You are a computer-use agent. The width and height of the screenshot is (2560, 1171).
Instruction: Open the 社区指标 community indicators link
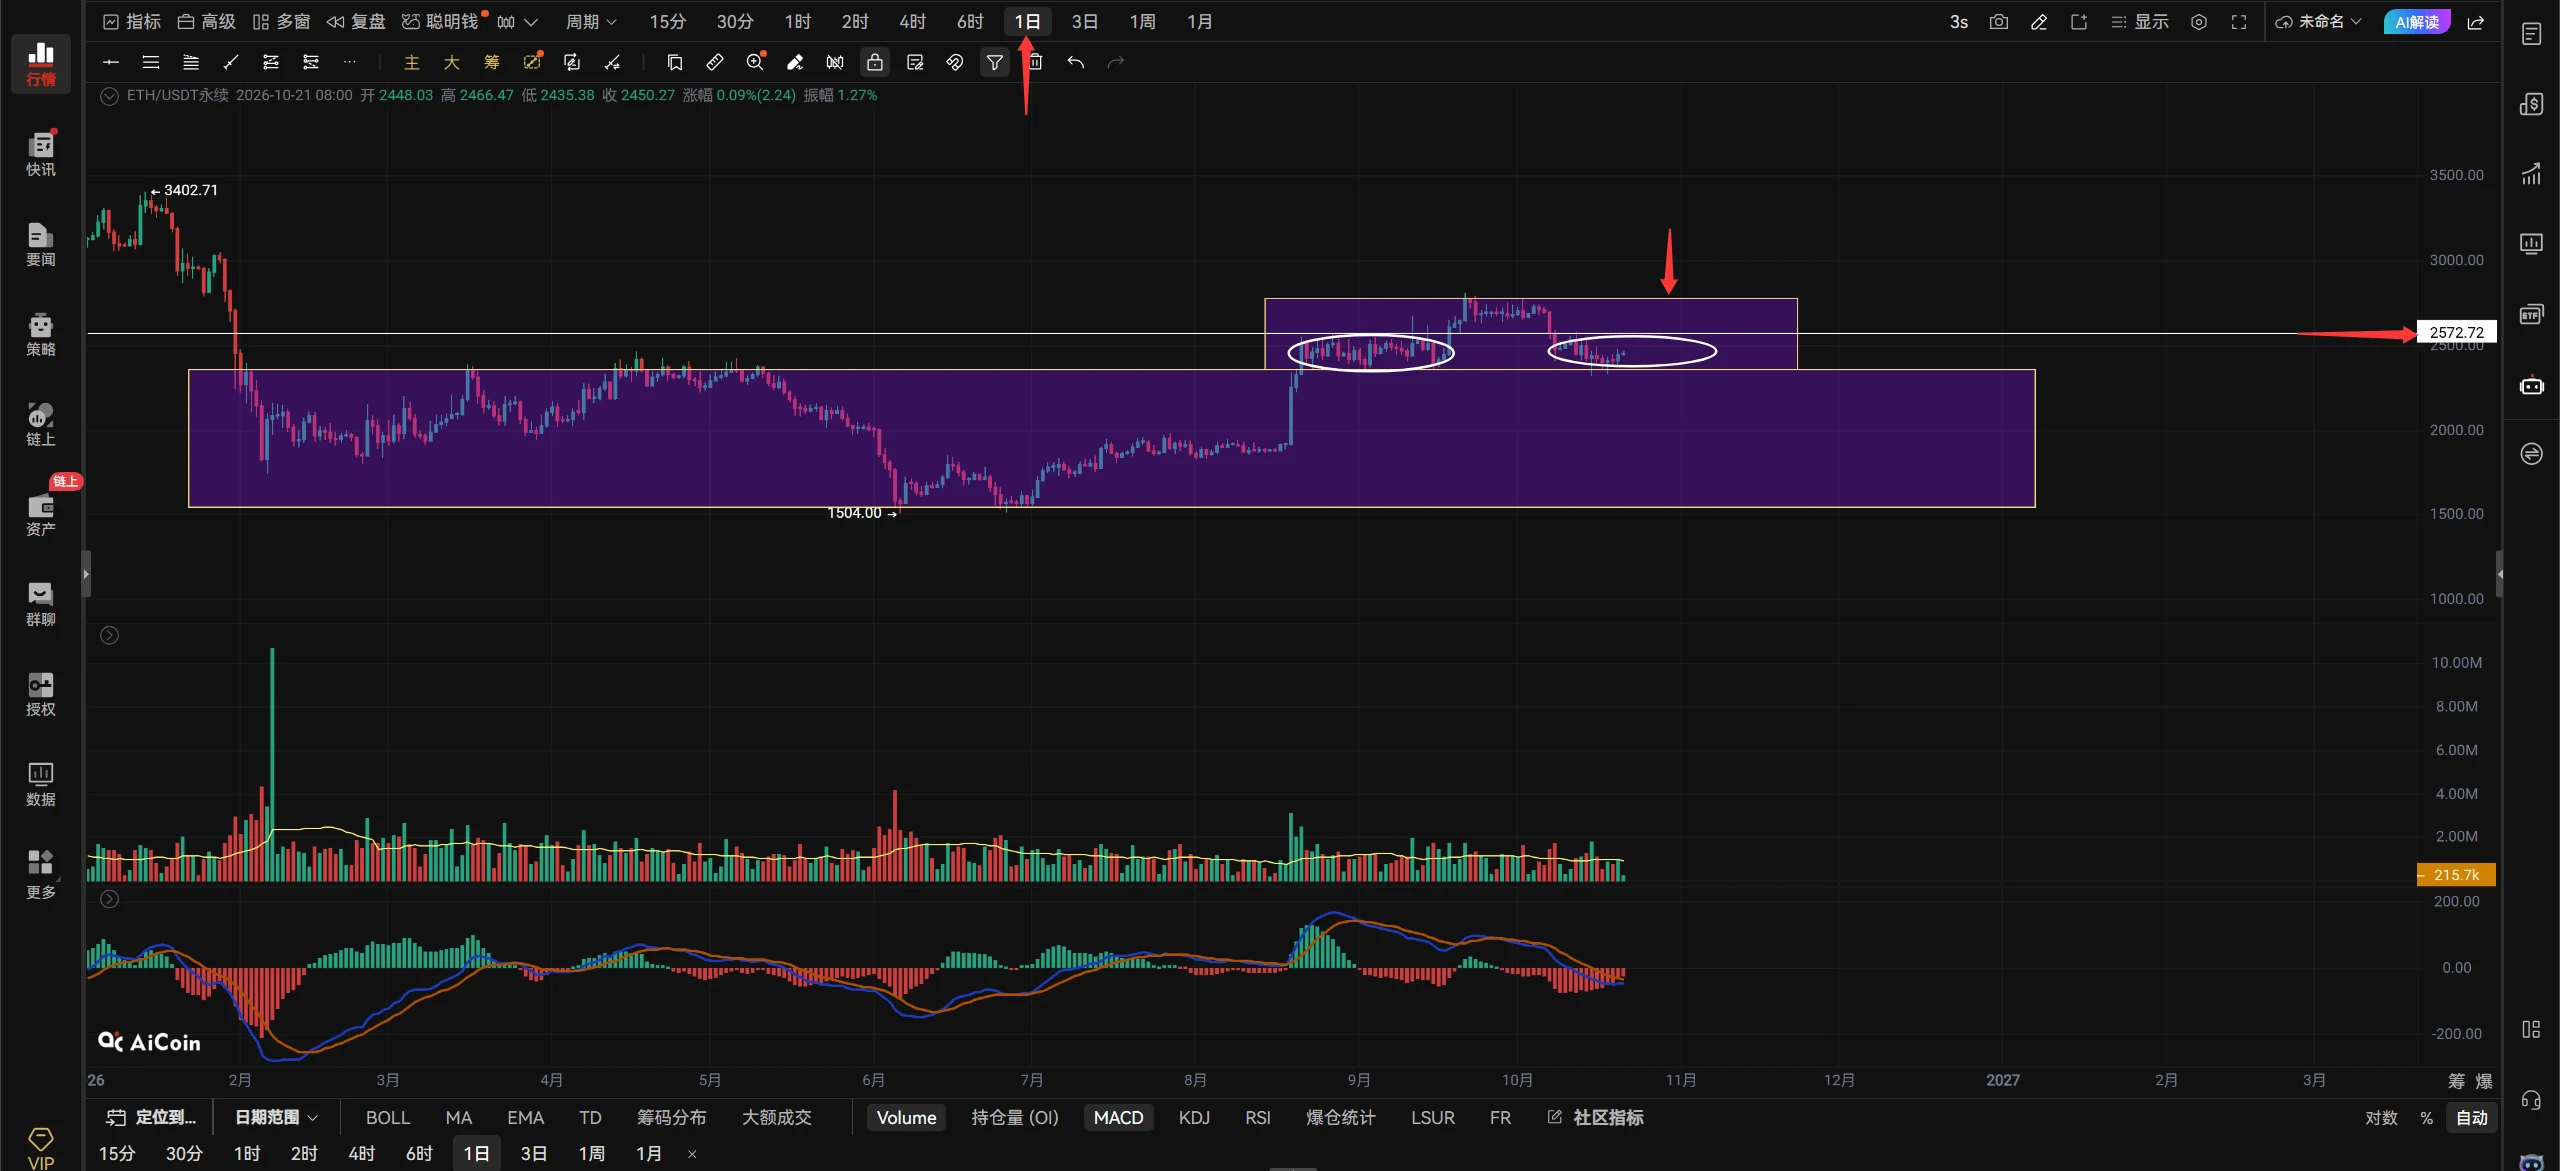[1596, 1117]
